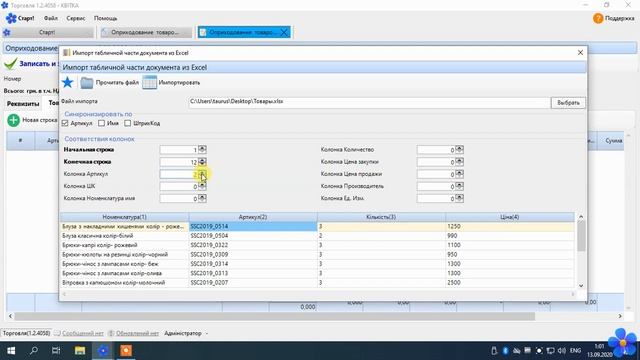Click the orange app icon on taskbar
The width and height of the screenshot is (640, 360).
coord(126,351)
